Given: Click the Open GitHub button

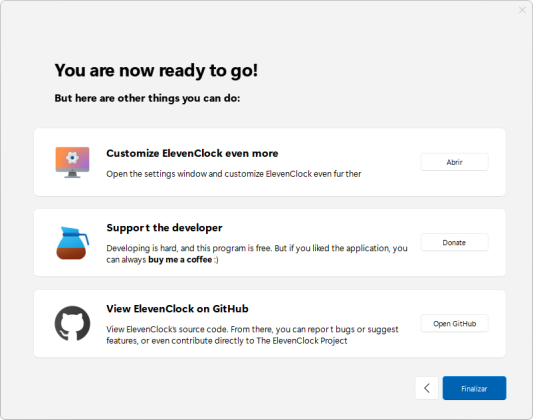Looking at the screenshot, I should click(x=454, y=323).
